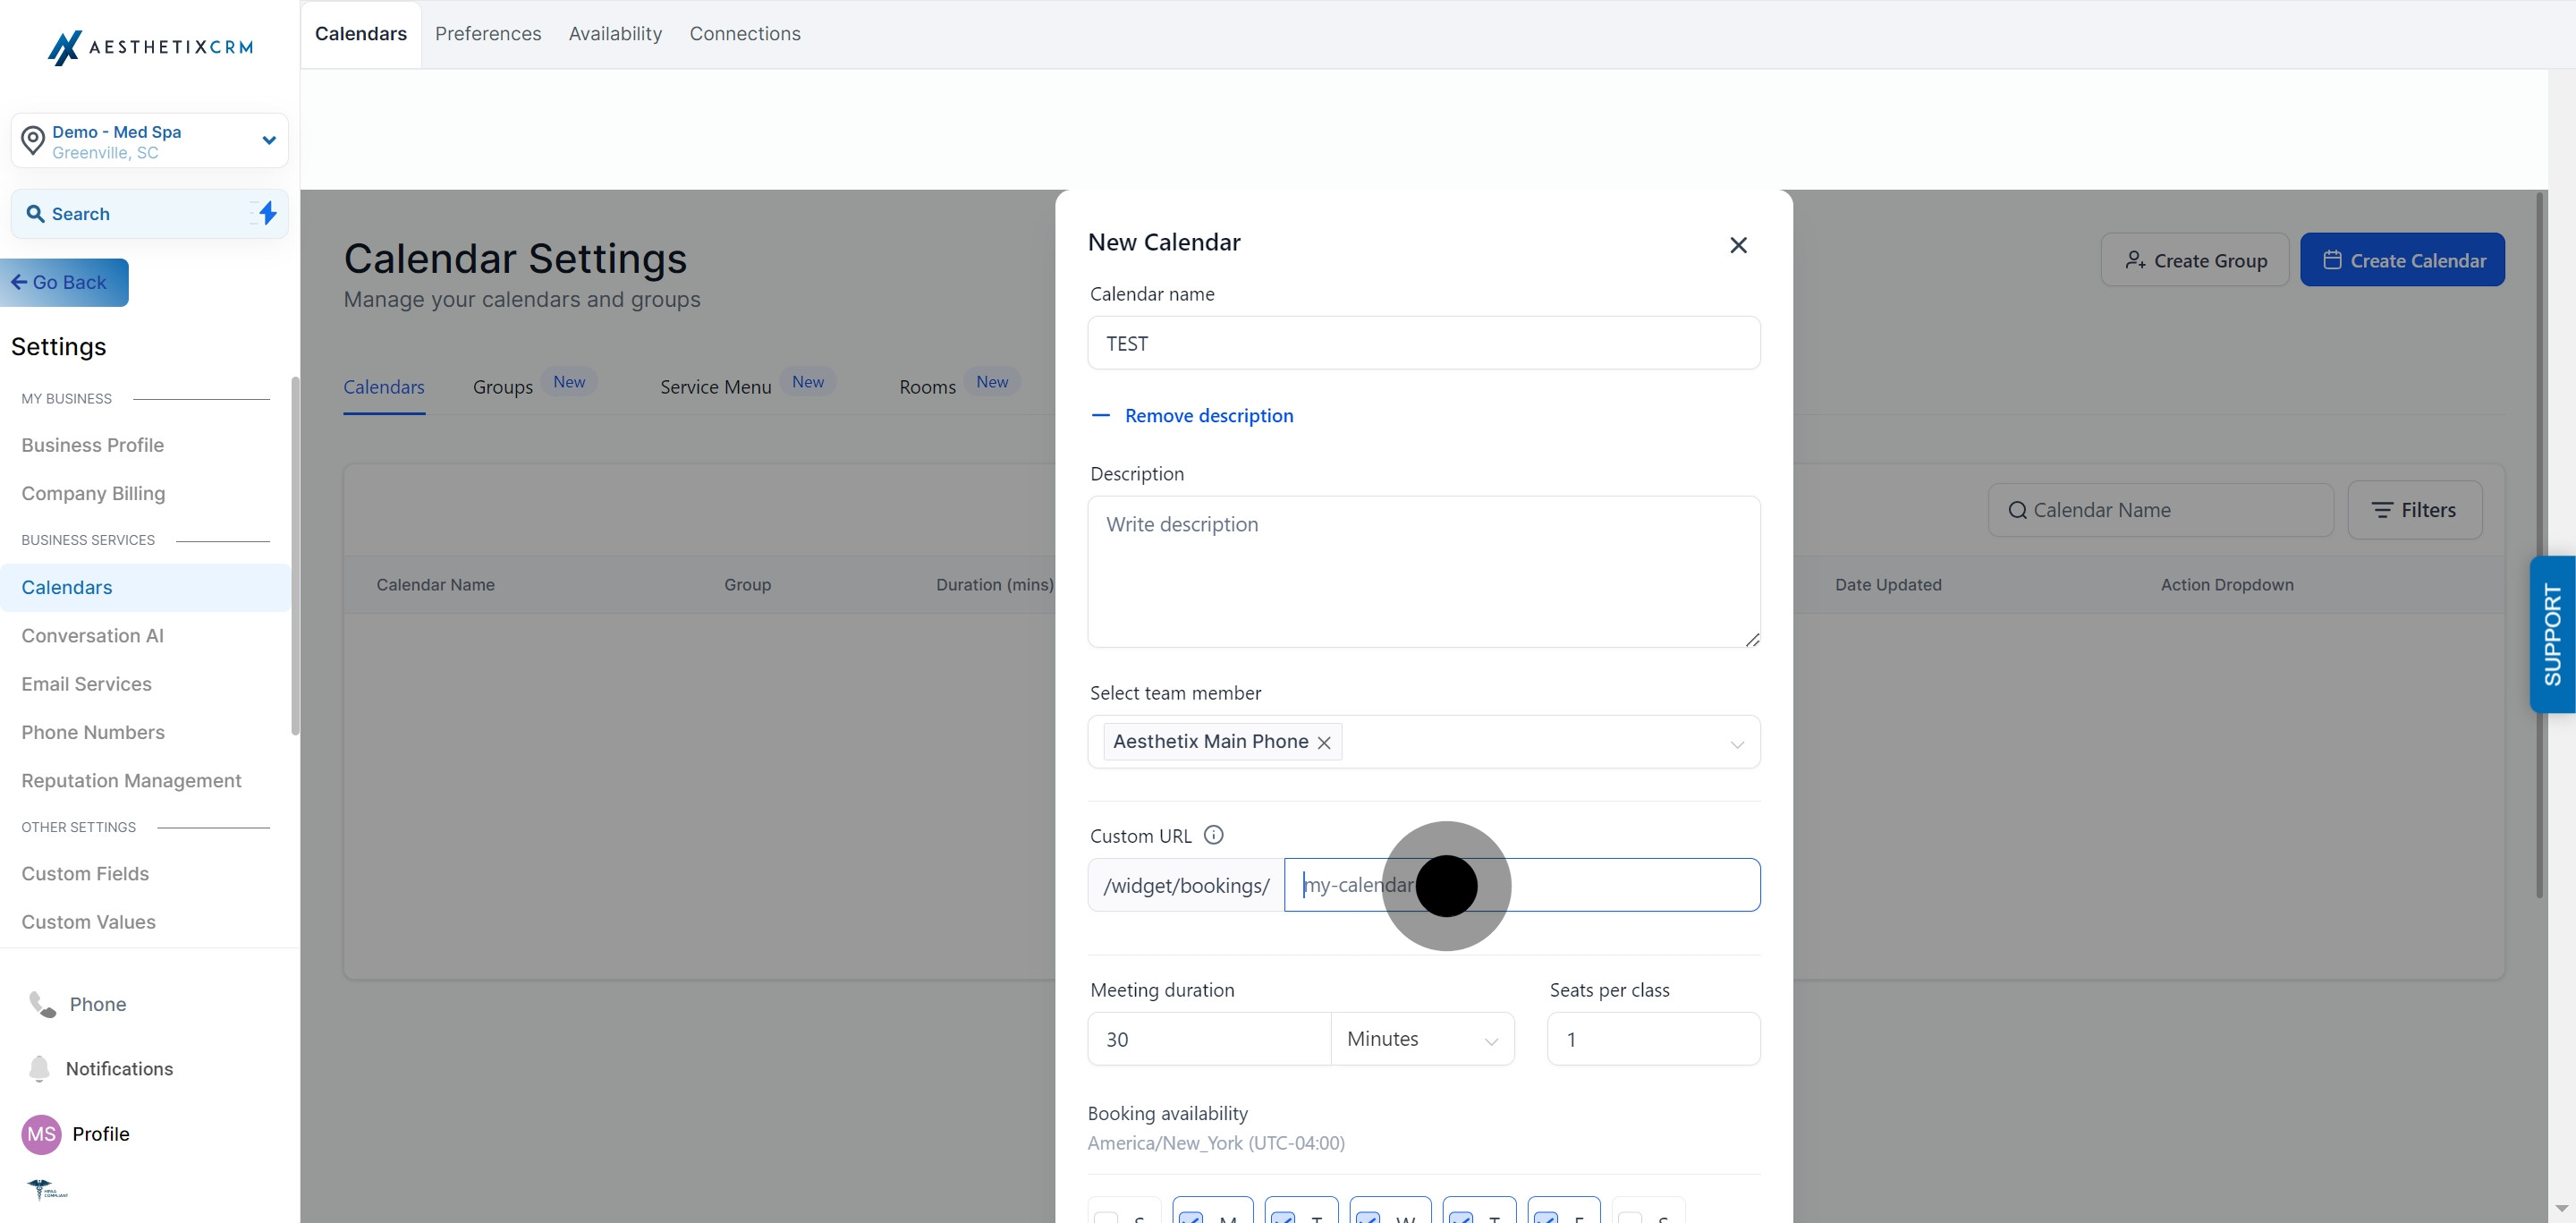Screen dimensions: 2576x1223
Task: Click the Write description text area
Action: (1423, 571)
